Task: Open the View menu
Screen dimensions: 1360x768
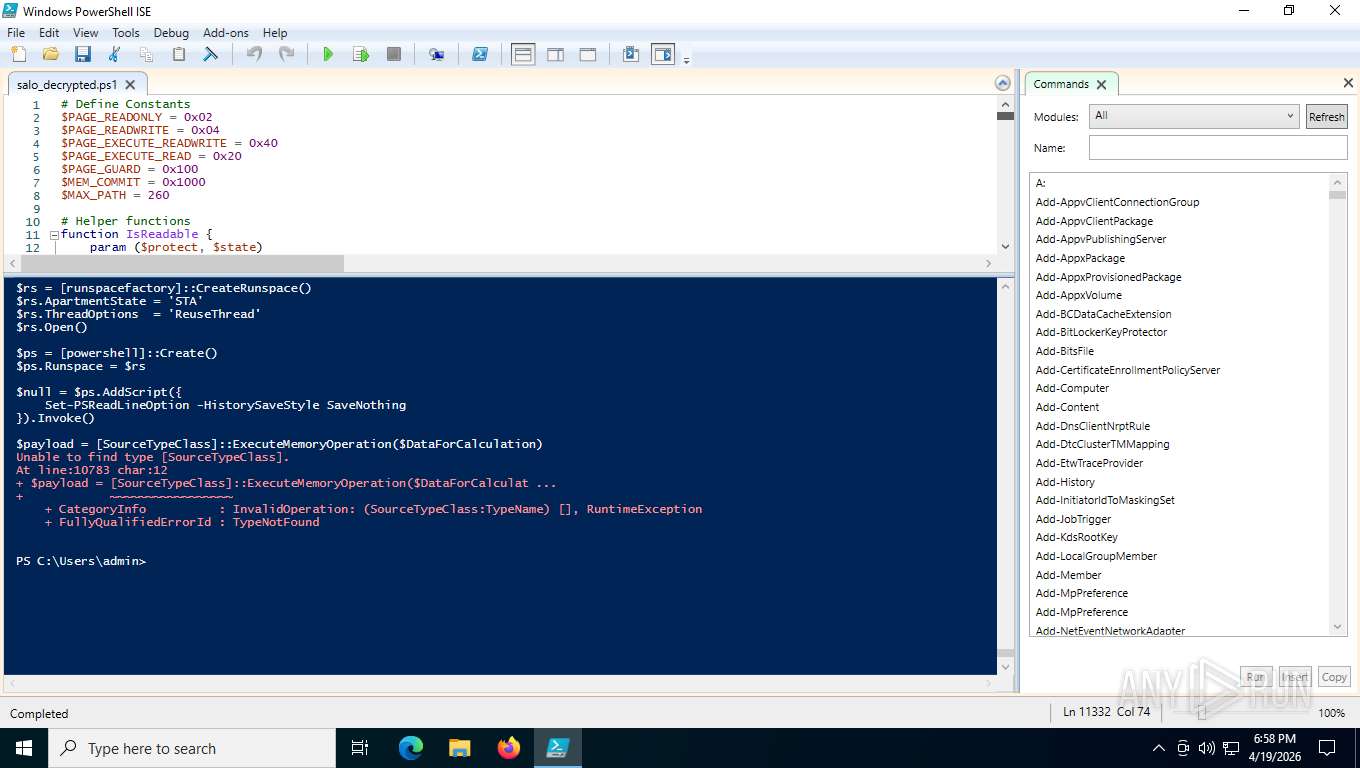Action: [x=86, y=33]
